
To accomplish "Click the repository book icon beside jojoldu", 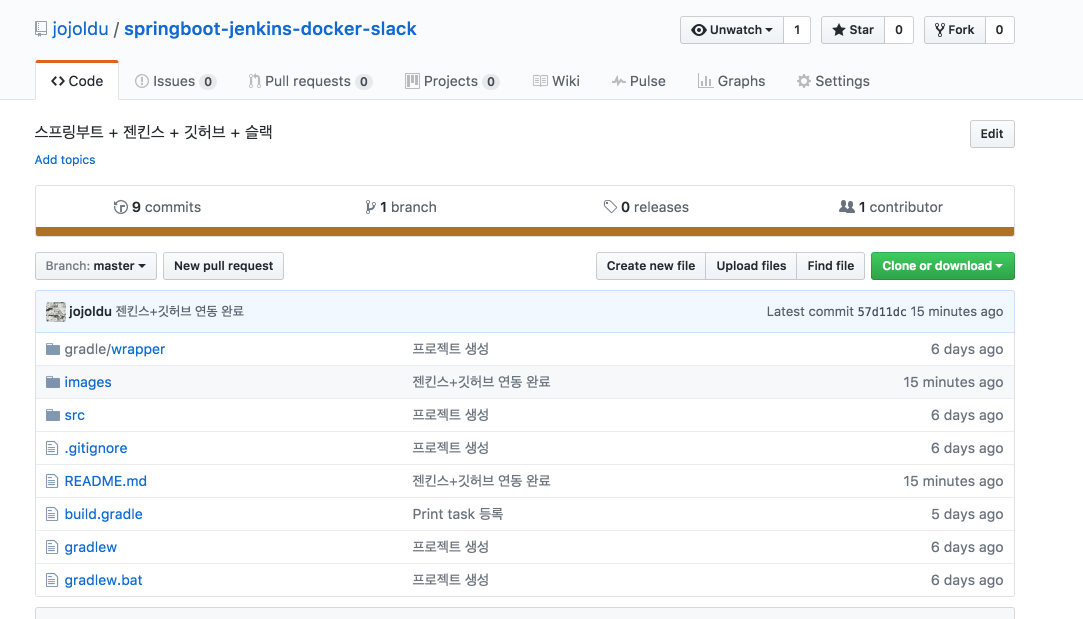I will click(41, 29).
